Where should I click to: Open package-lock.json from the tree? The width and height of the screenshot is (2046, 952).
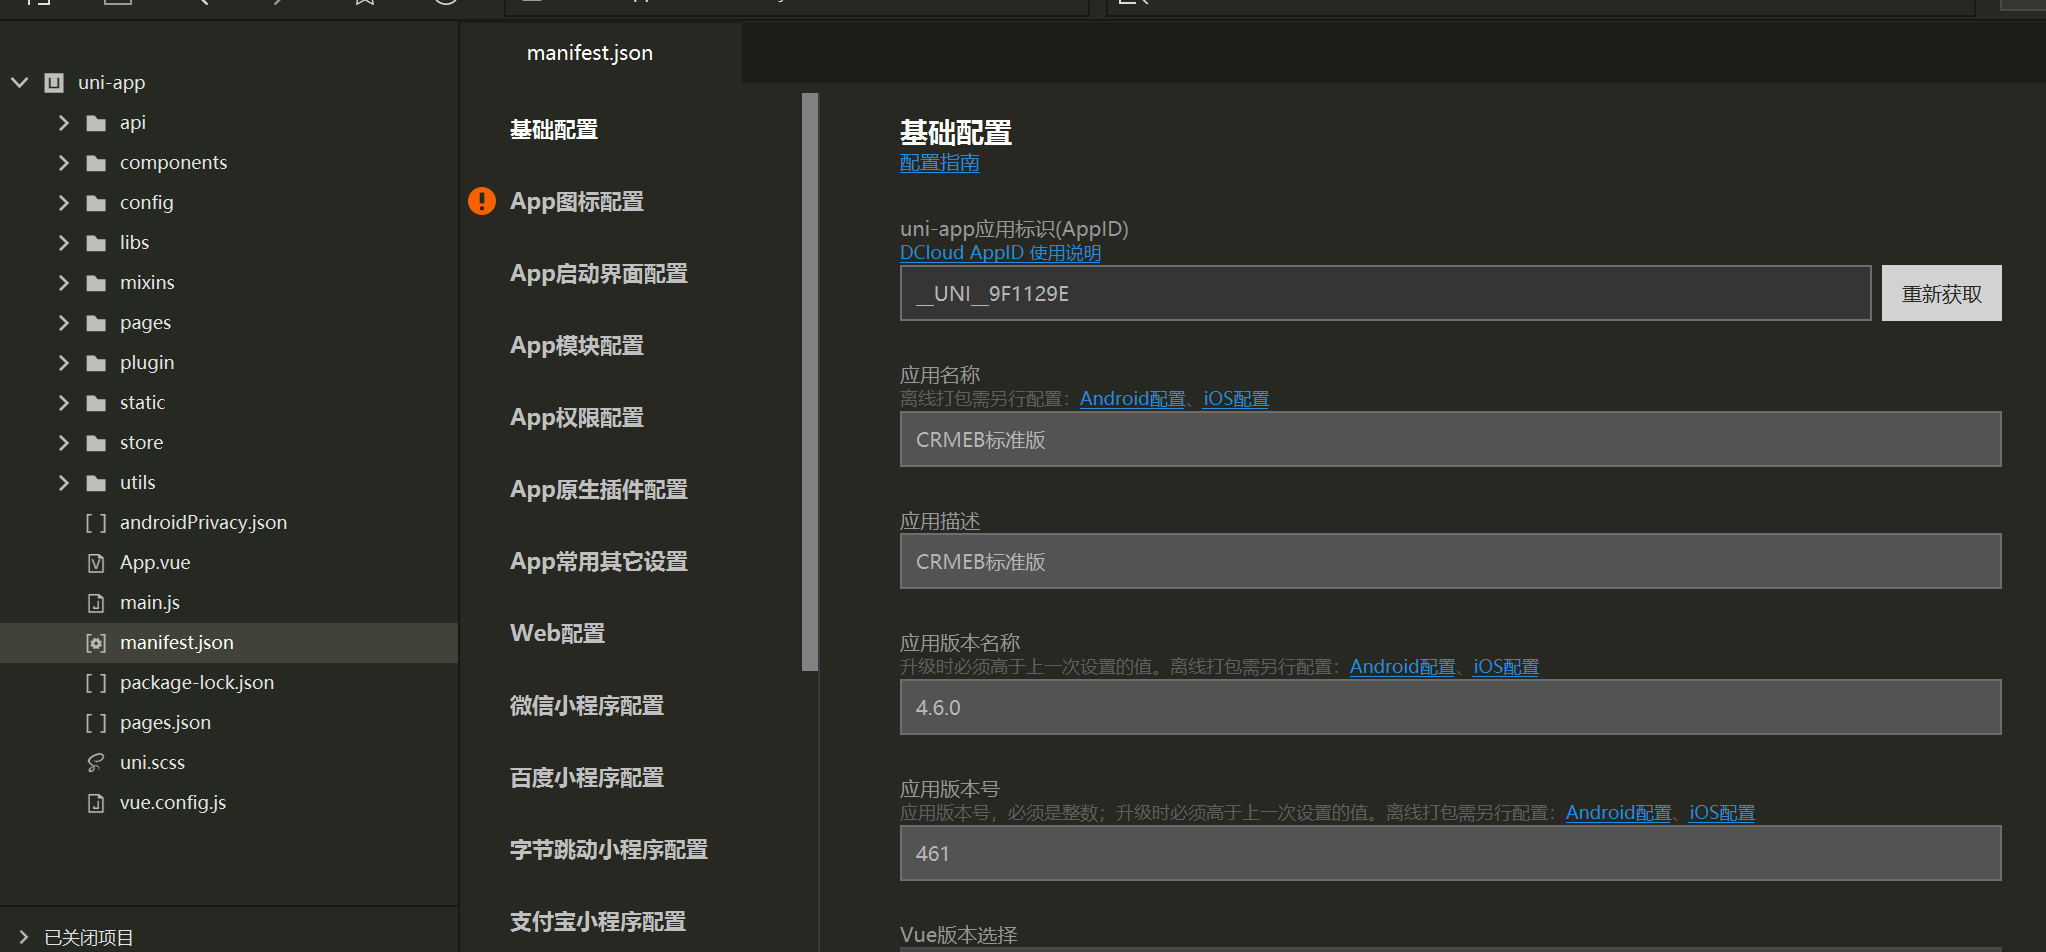(197, 682)
